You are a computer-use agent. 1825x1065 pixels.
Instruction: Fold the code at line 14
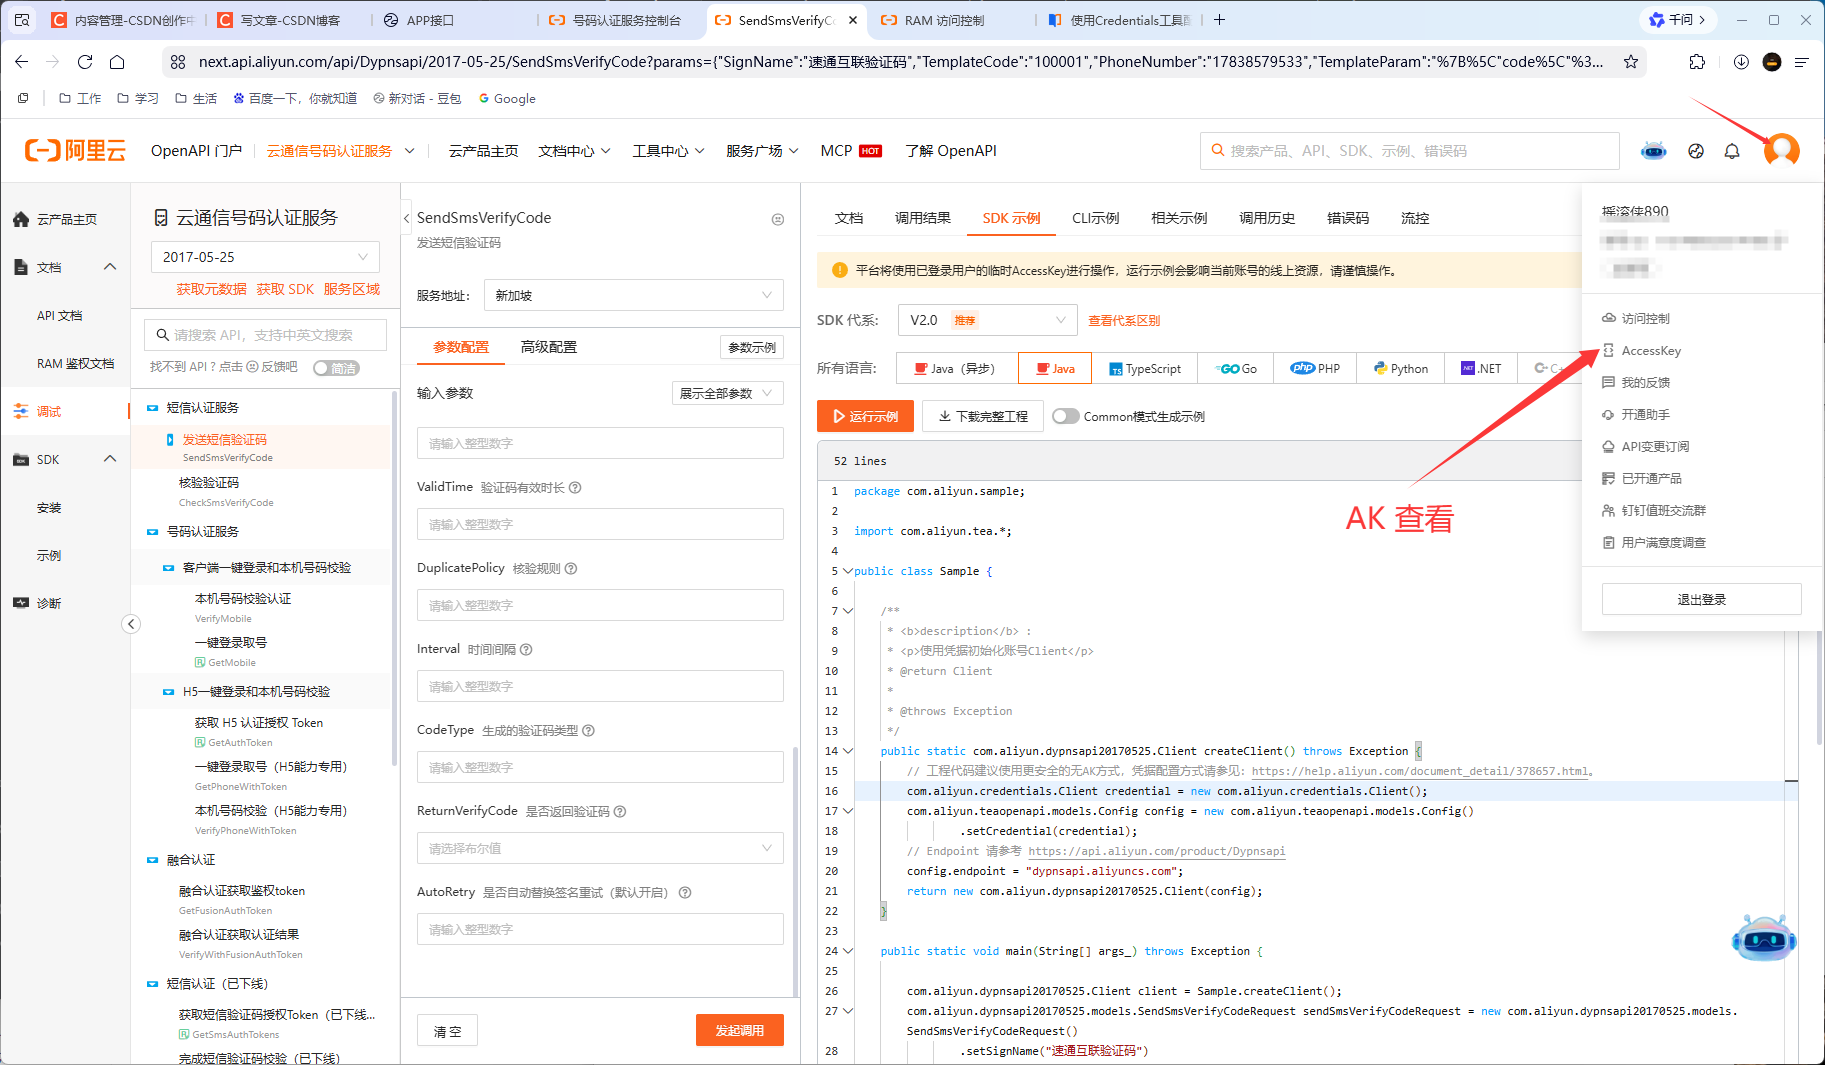(848, 751)
